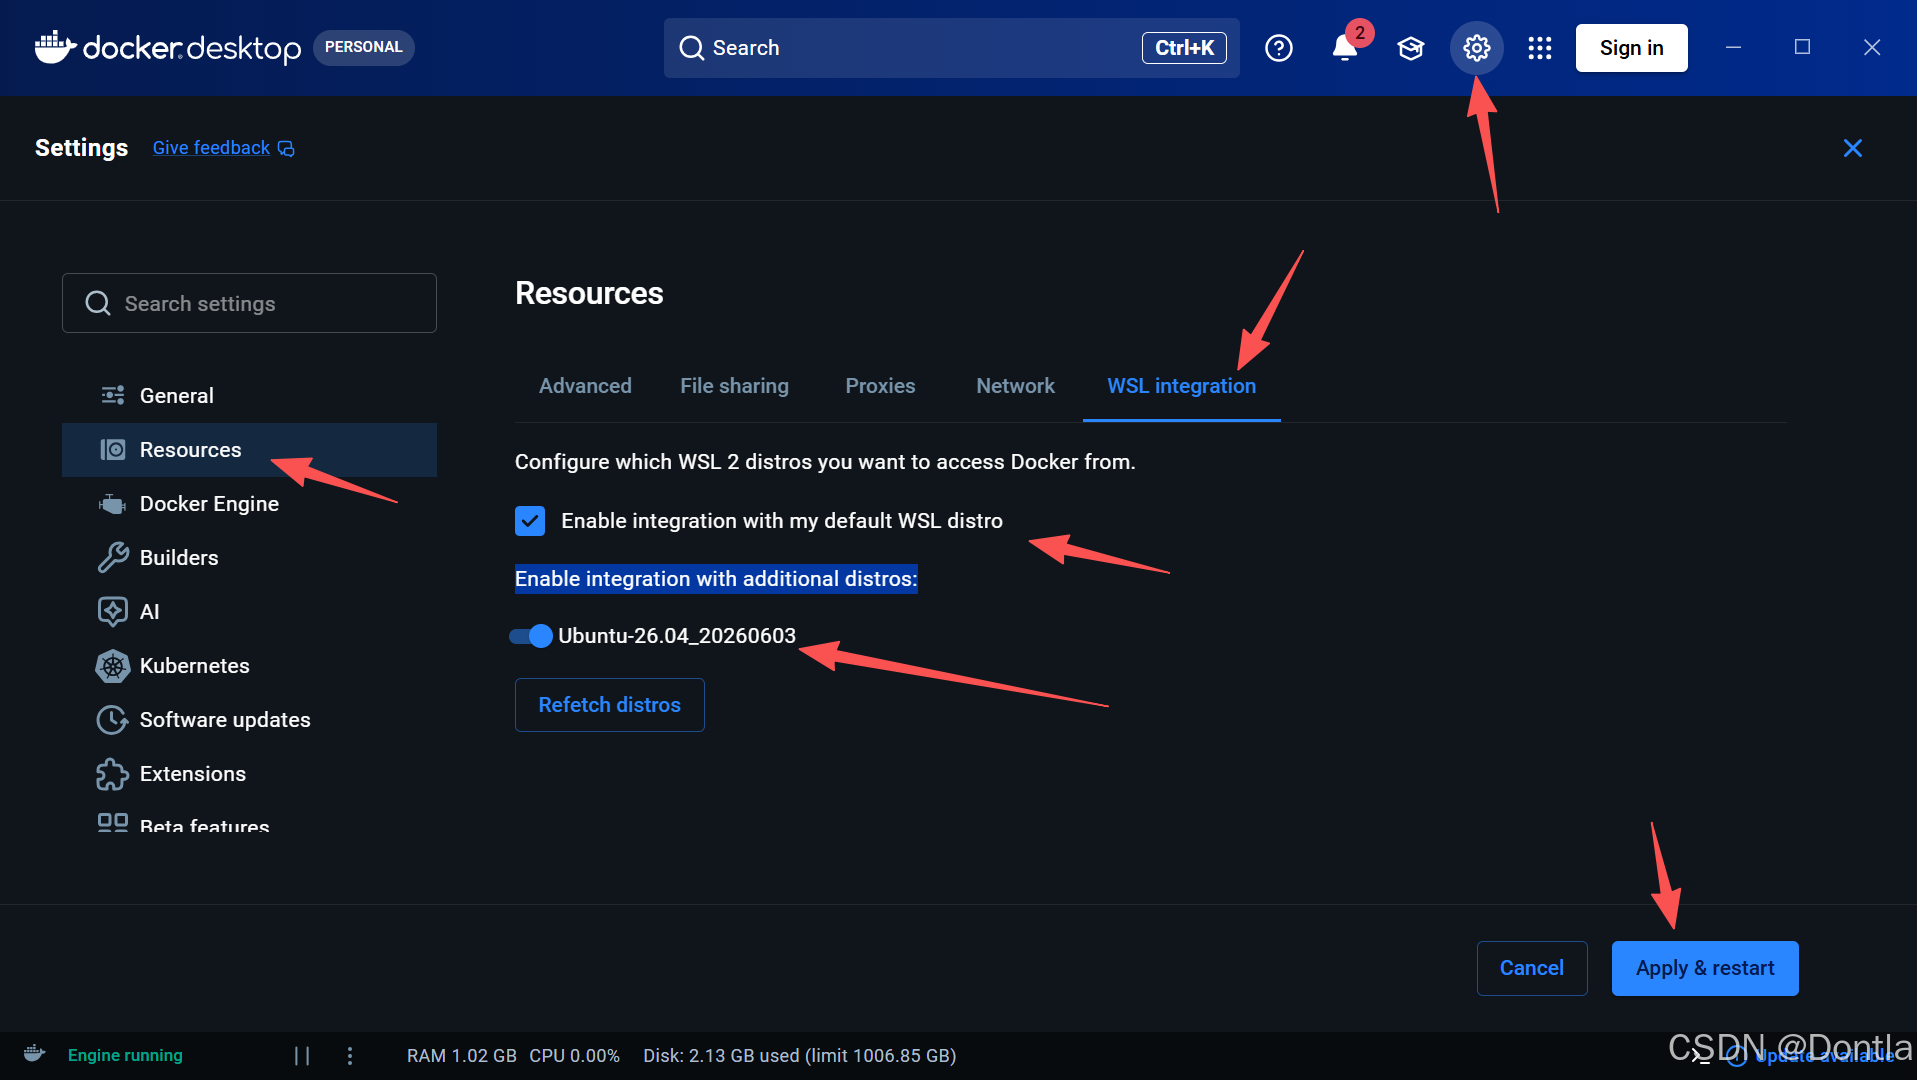Uncheck default WSL distro integration checkbox

(530, 521)
